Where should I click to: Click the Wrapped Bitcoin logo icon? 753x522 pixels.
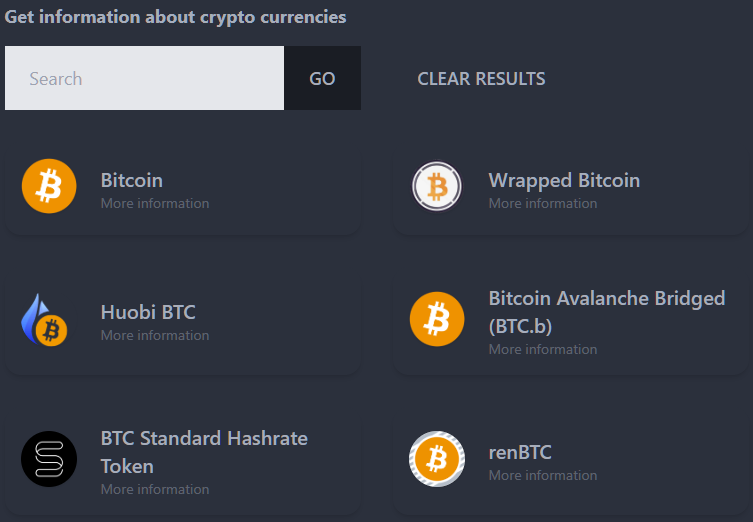(x=437, y=186)
